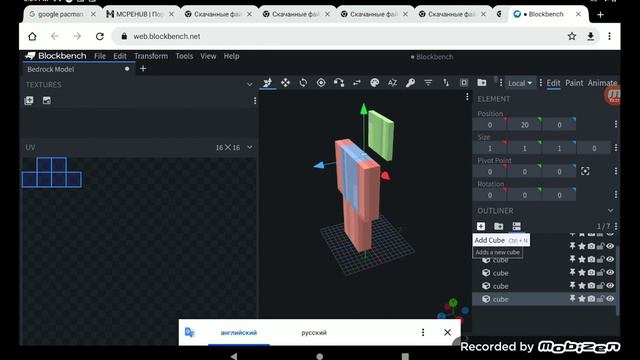Click the center-square toolbar icon

click(464, 83)
